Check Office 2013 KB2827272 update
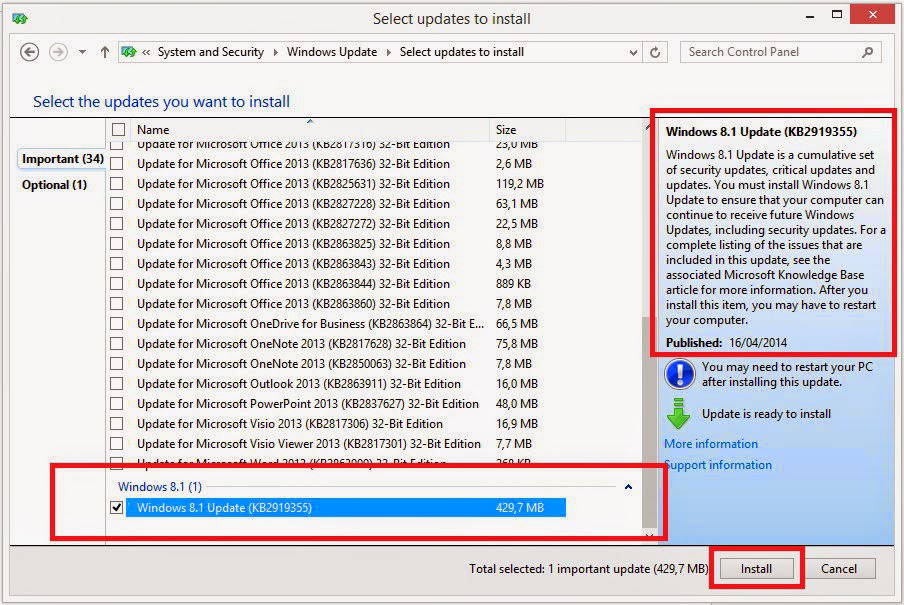The image size is (904, 605). click(x=116, y=224)
